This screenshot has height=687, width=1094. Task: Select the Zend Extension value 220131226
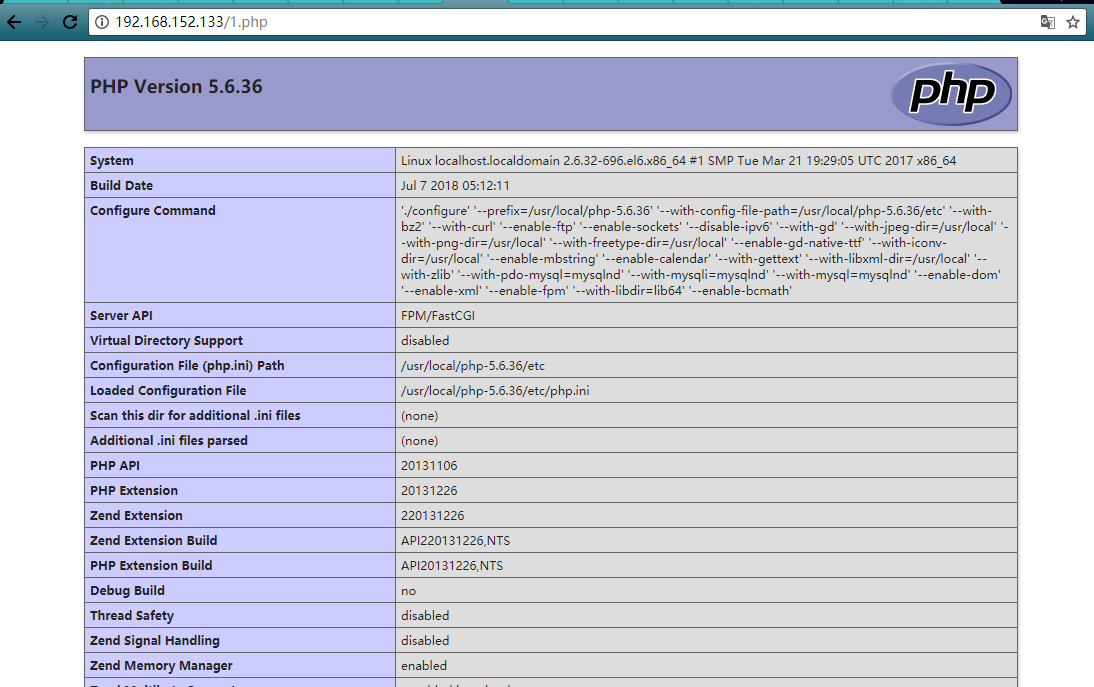coord(433,515)
